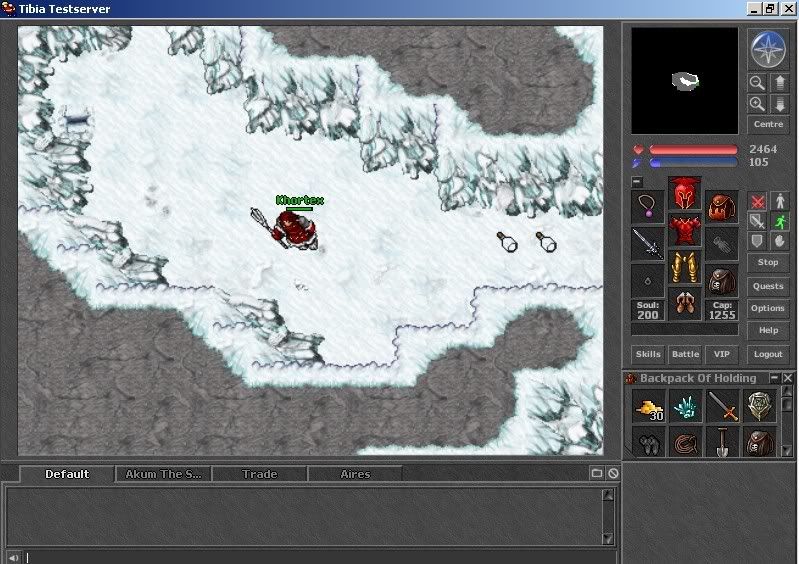Open the Skills window
The height and width of the screenshot is (564, 799).
coord(648,354)
